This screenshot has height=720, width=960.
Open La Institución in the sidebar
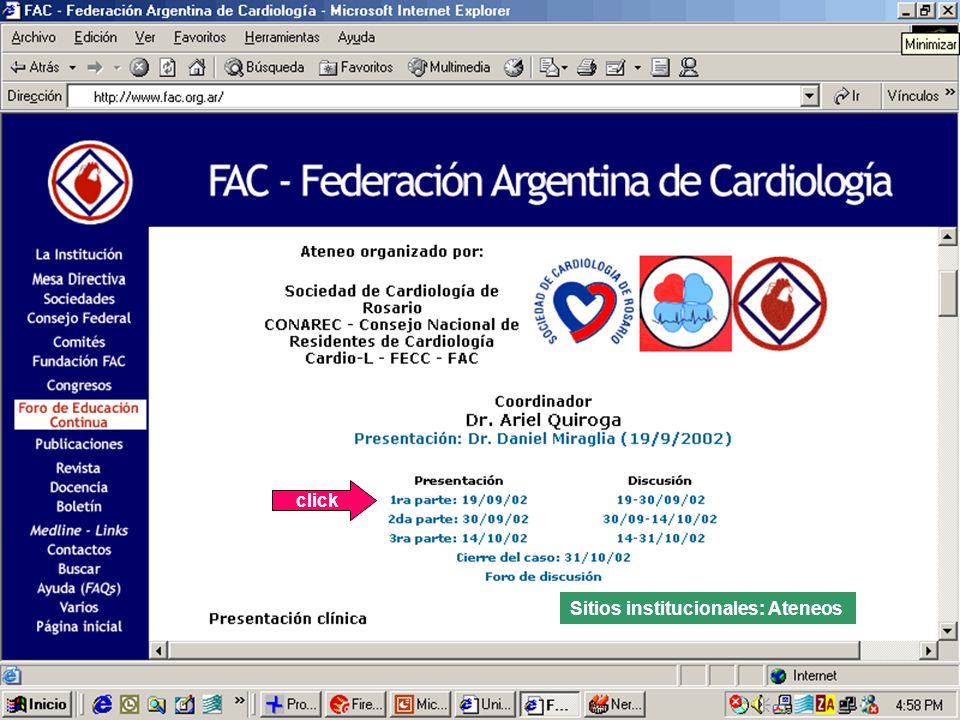click(78, 255)
